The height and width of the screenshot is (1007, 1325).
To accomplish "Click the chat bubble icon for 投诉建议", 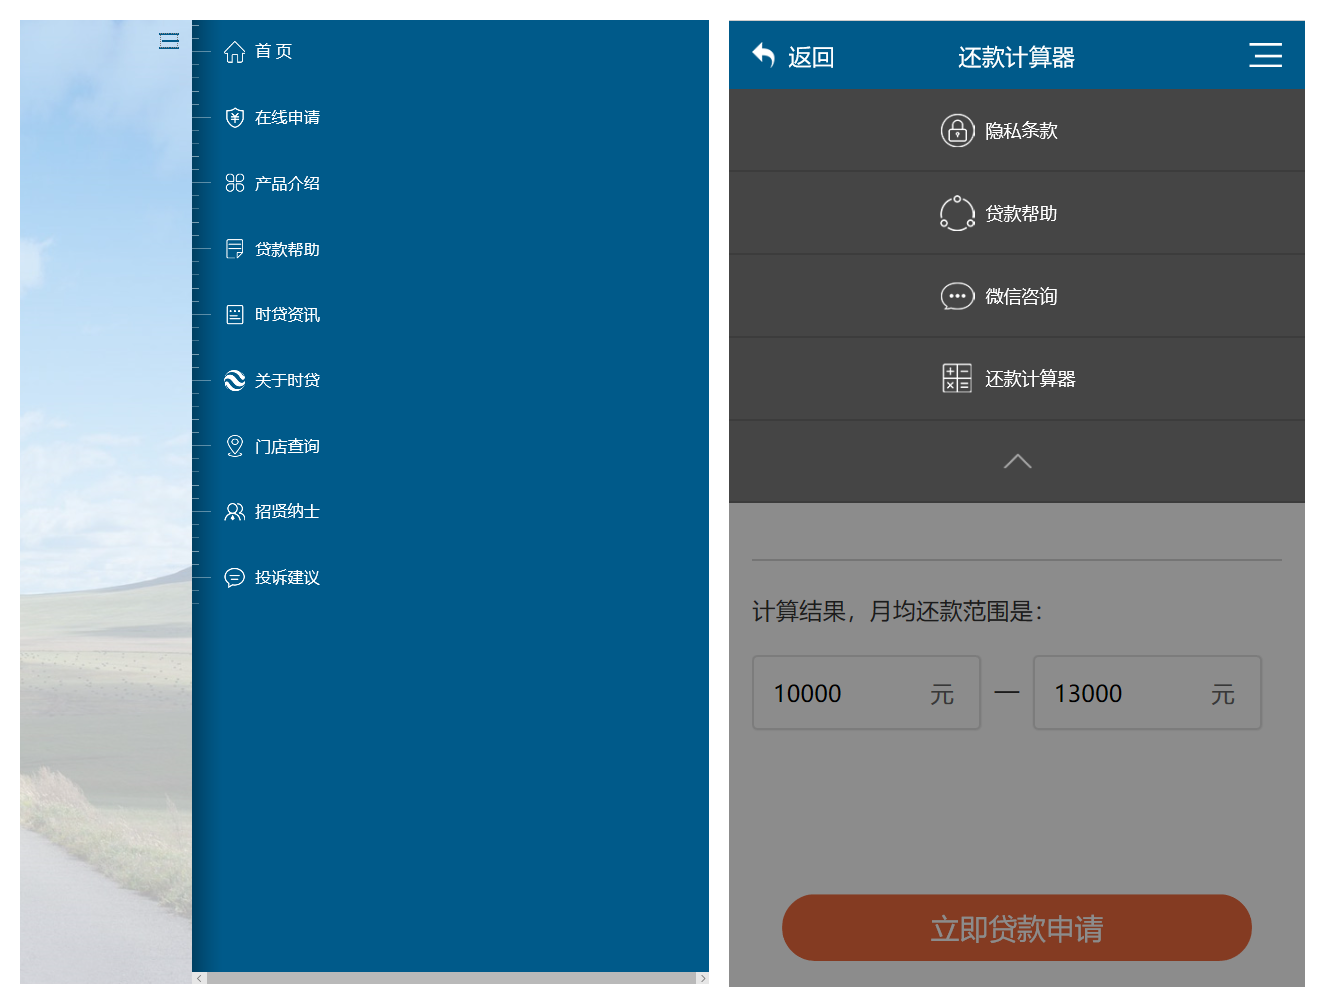I will coord(234,577).
